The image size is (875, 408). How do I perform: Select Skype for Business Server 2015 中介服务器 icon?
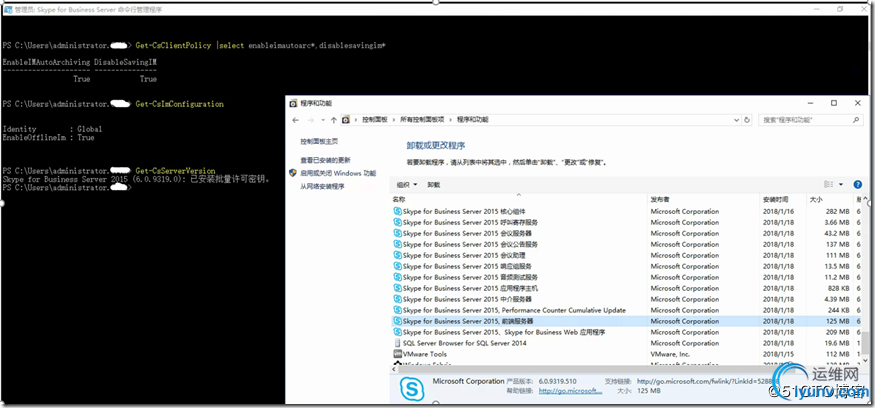[397, 299]
